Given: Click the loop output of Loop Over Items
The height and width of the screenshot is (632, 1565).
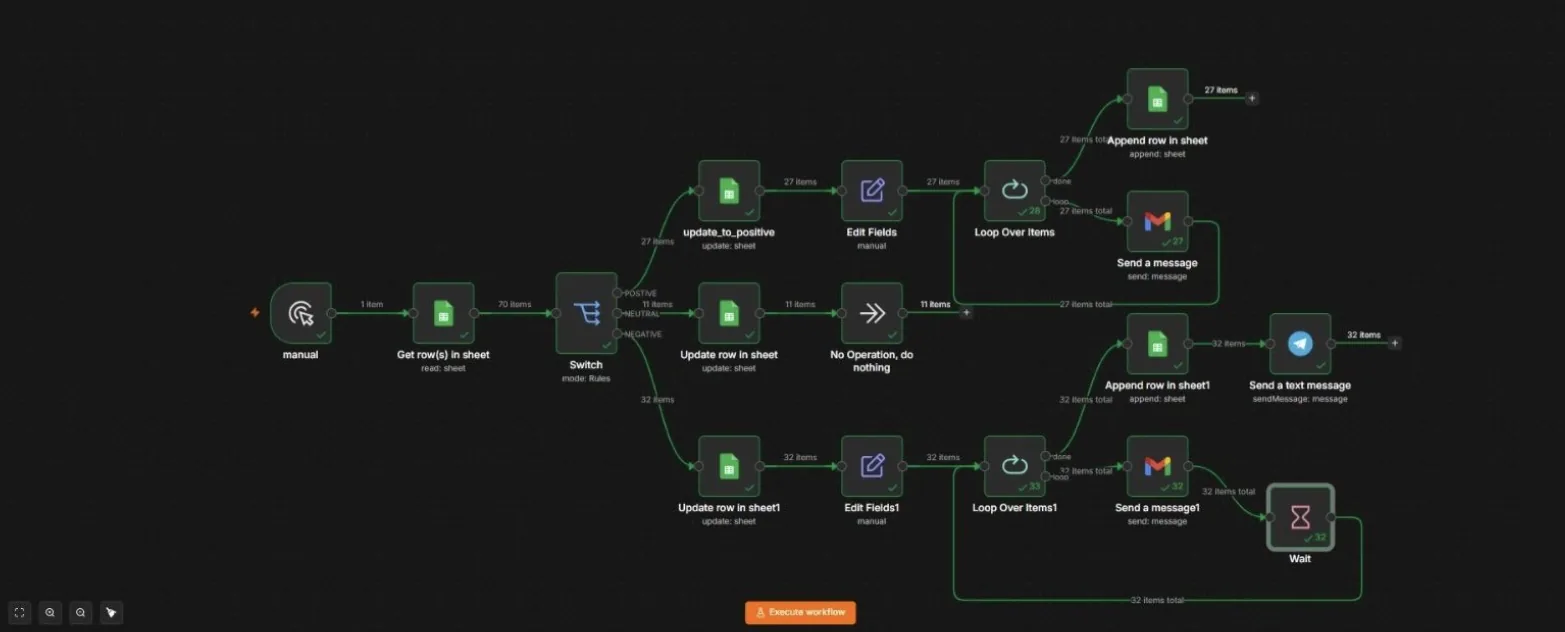Looking at the screenshot, I should [x=1046, y=201].
